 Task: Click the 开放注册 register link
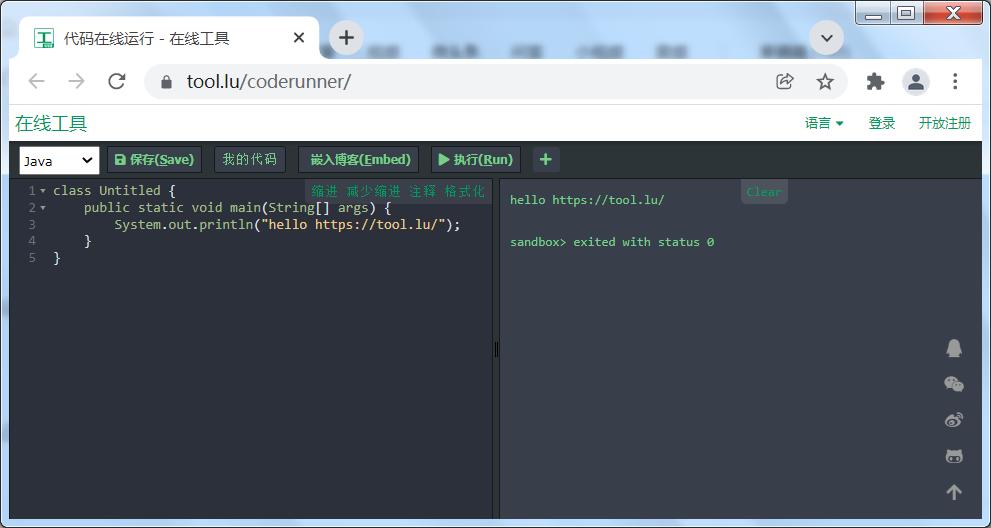944,123
